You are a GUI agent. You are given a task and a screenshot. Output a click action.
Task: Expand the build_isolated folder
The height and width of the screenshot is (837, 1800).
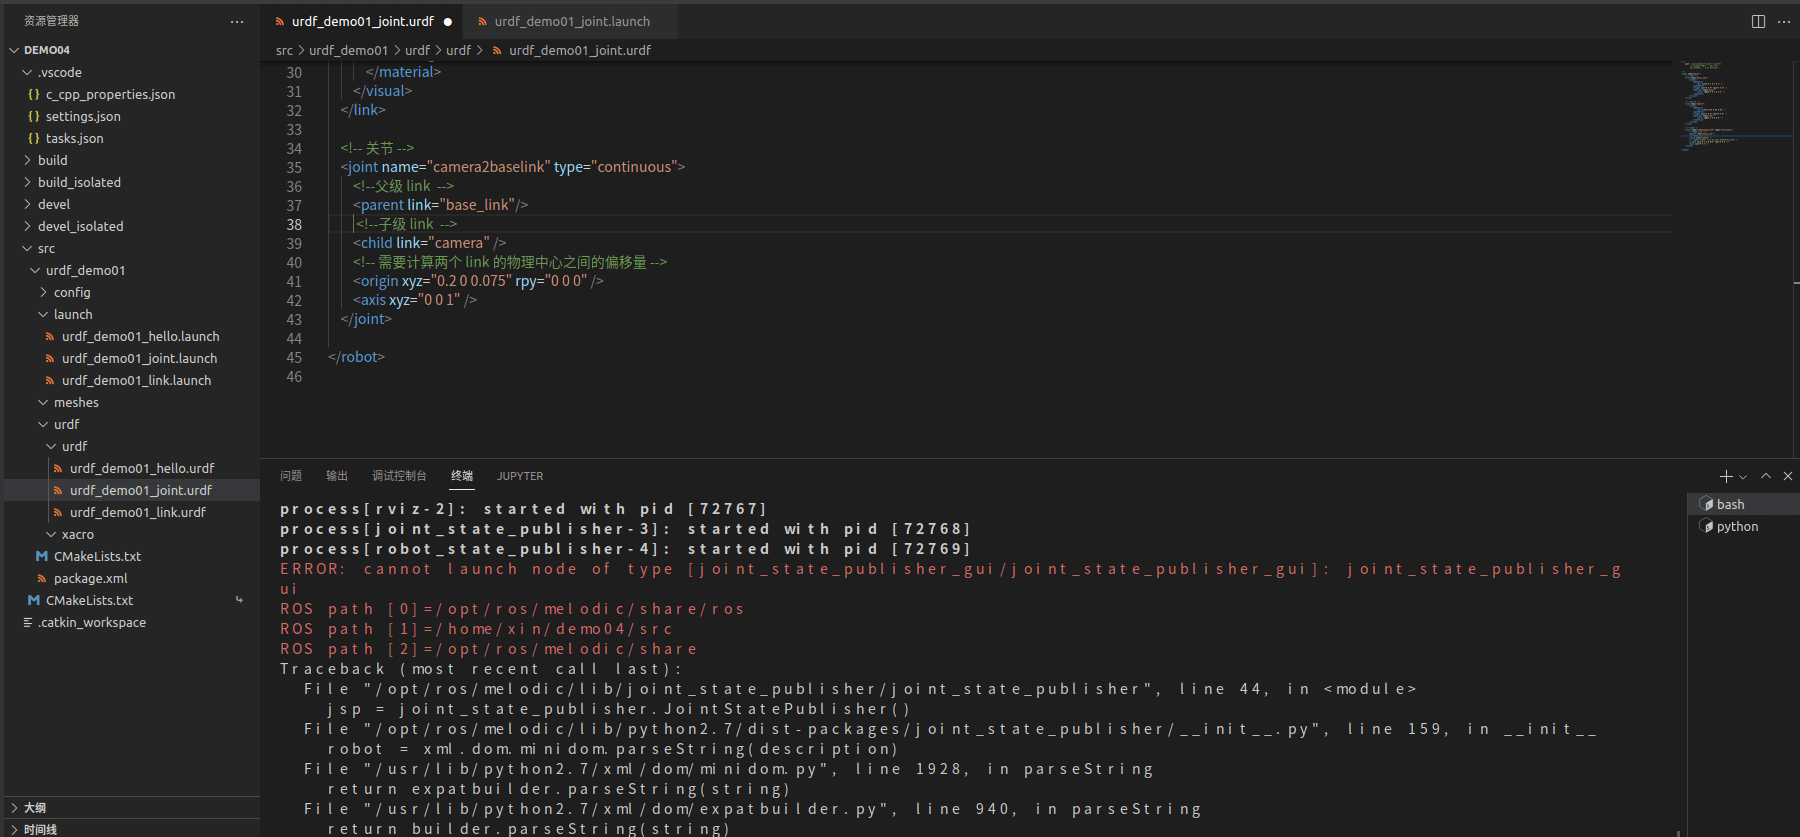point(28,182)
